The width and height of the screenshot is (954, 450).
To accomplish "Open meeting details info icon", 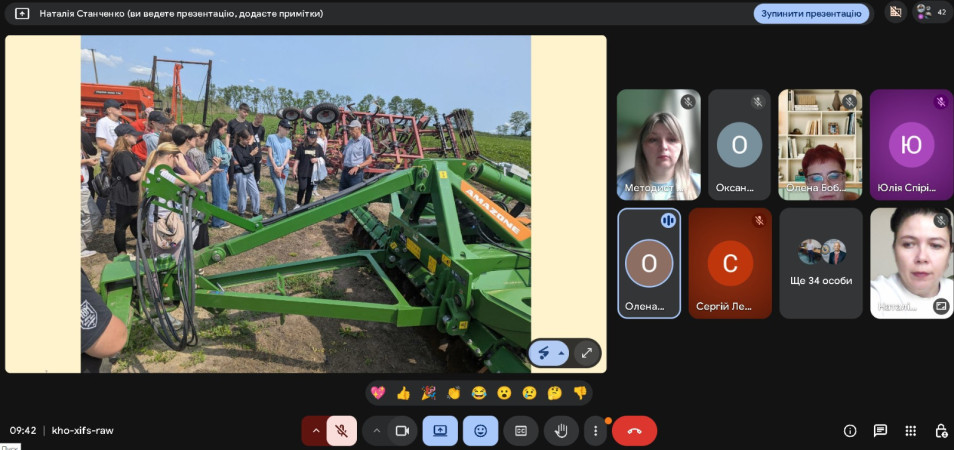I will 850,431.
